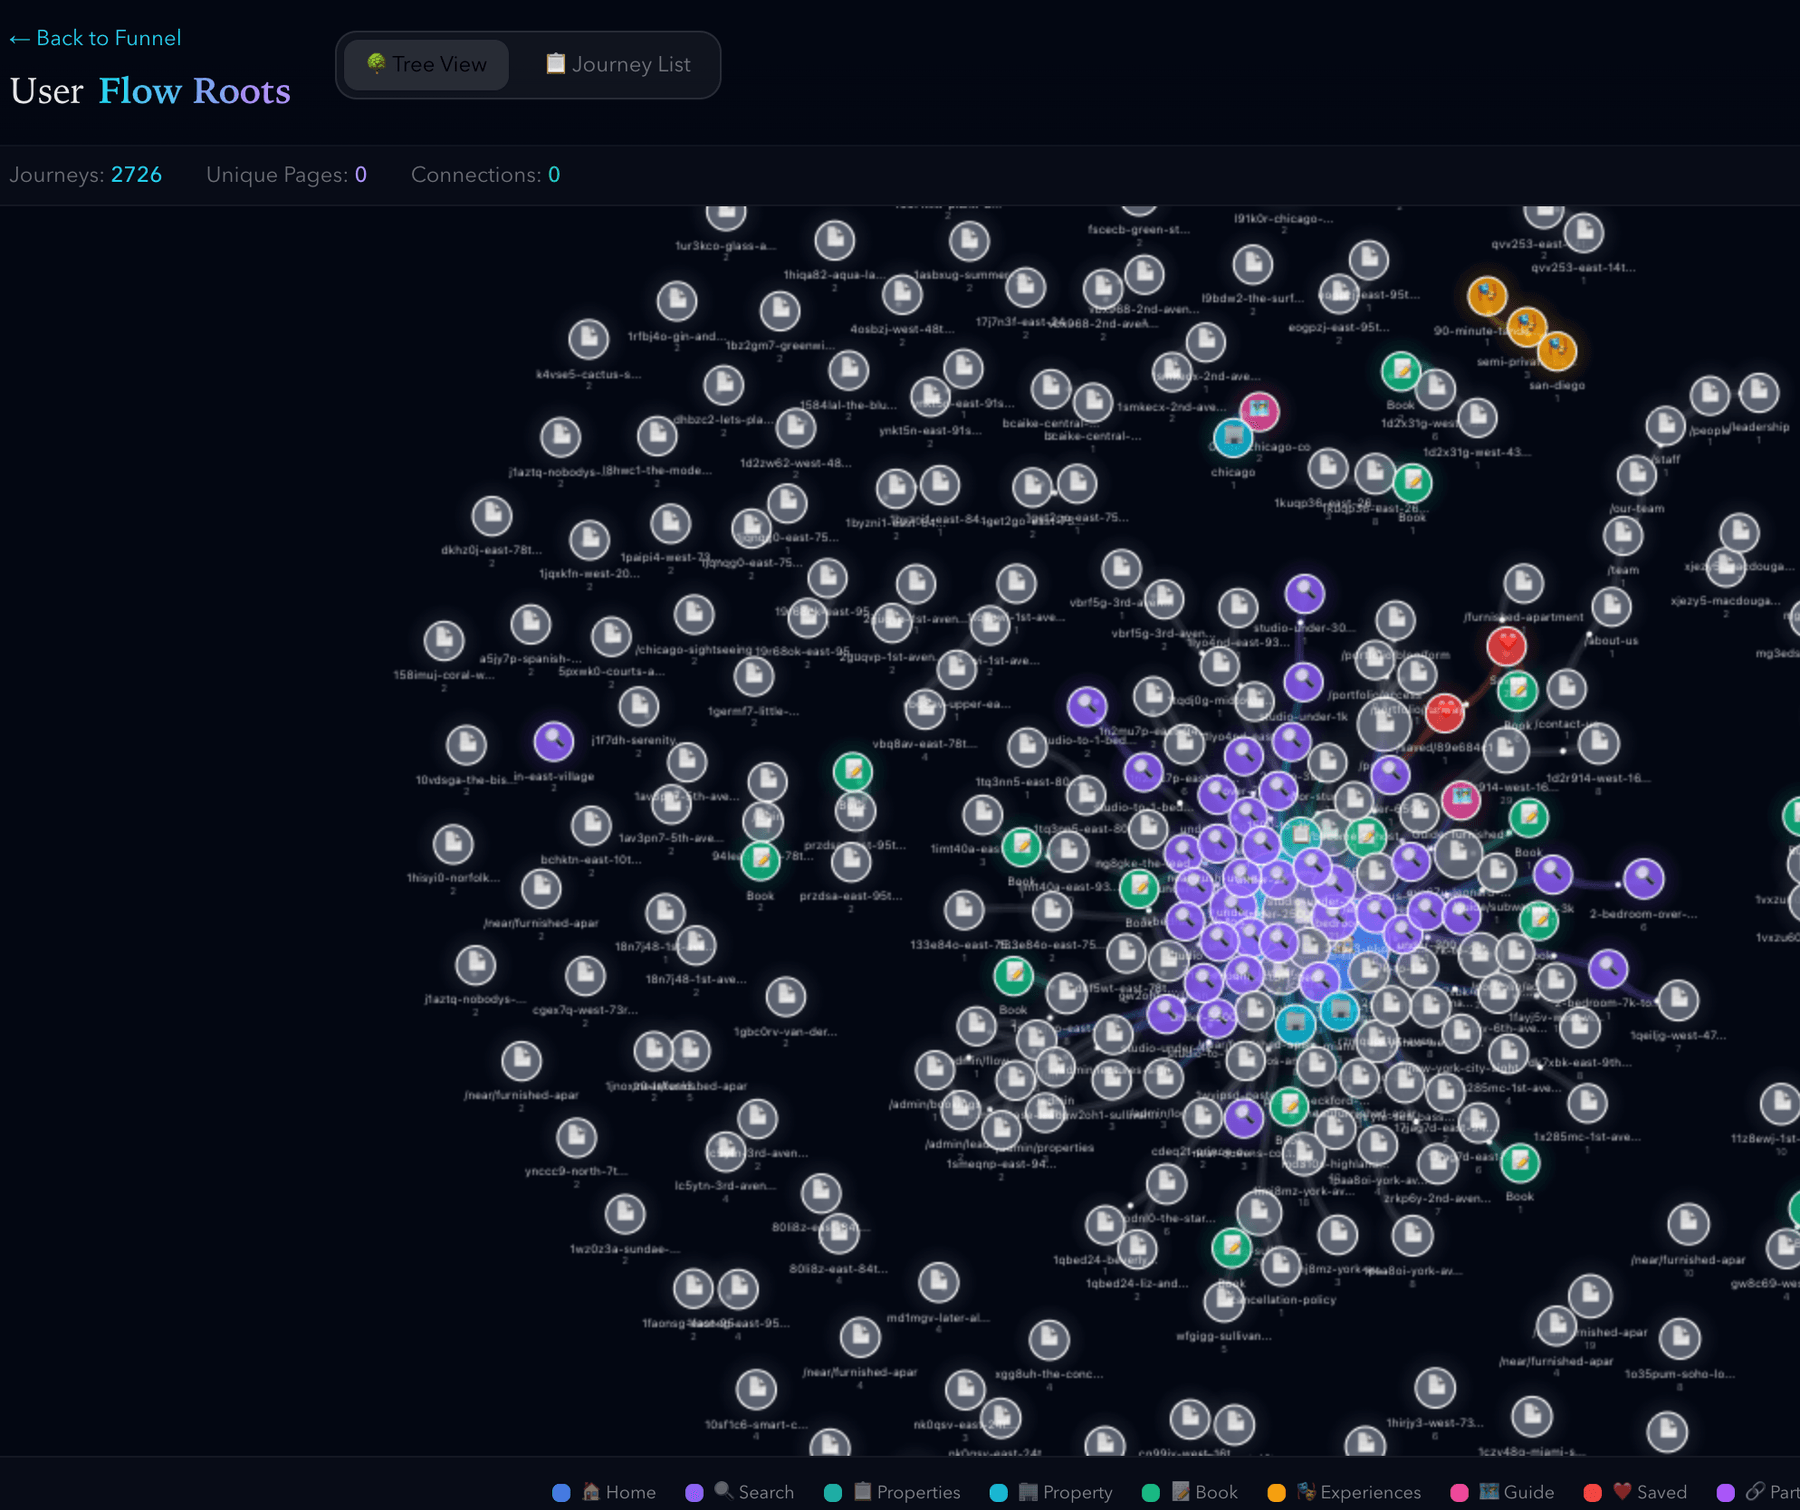Screen dimensions: 1800x1510
Task: Select the 5pxwk0-courts-a page node
Action: coord(611,637)
